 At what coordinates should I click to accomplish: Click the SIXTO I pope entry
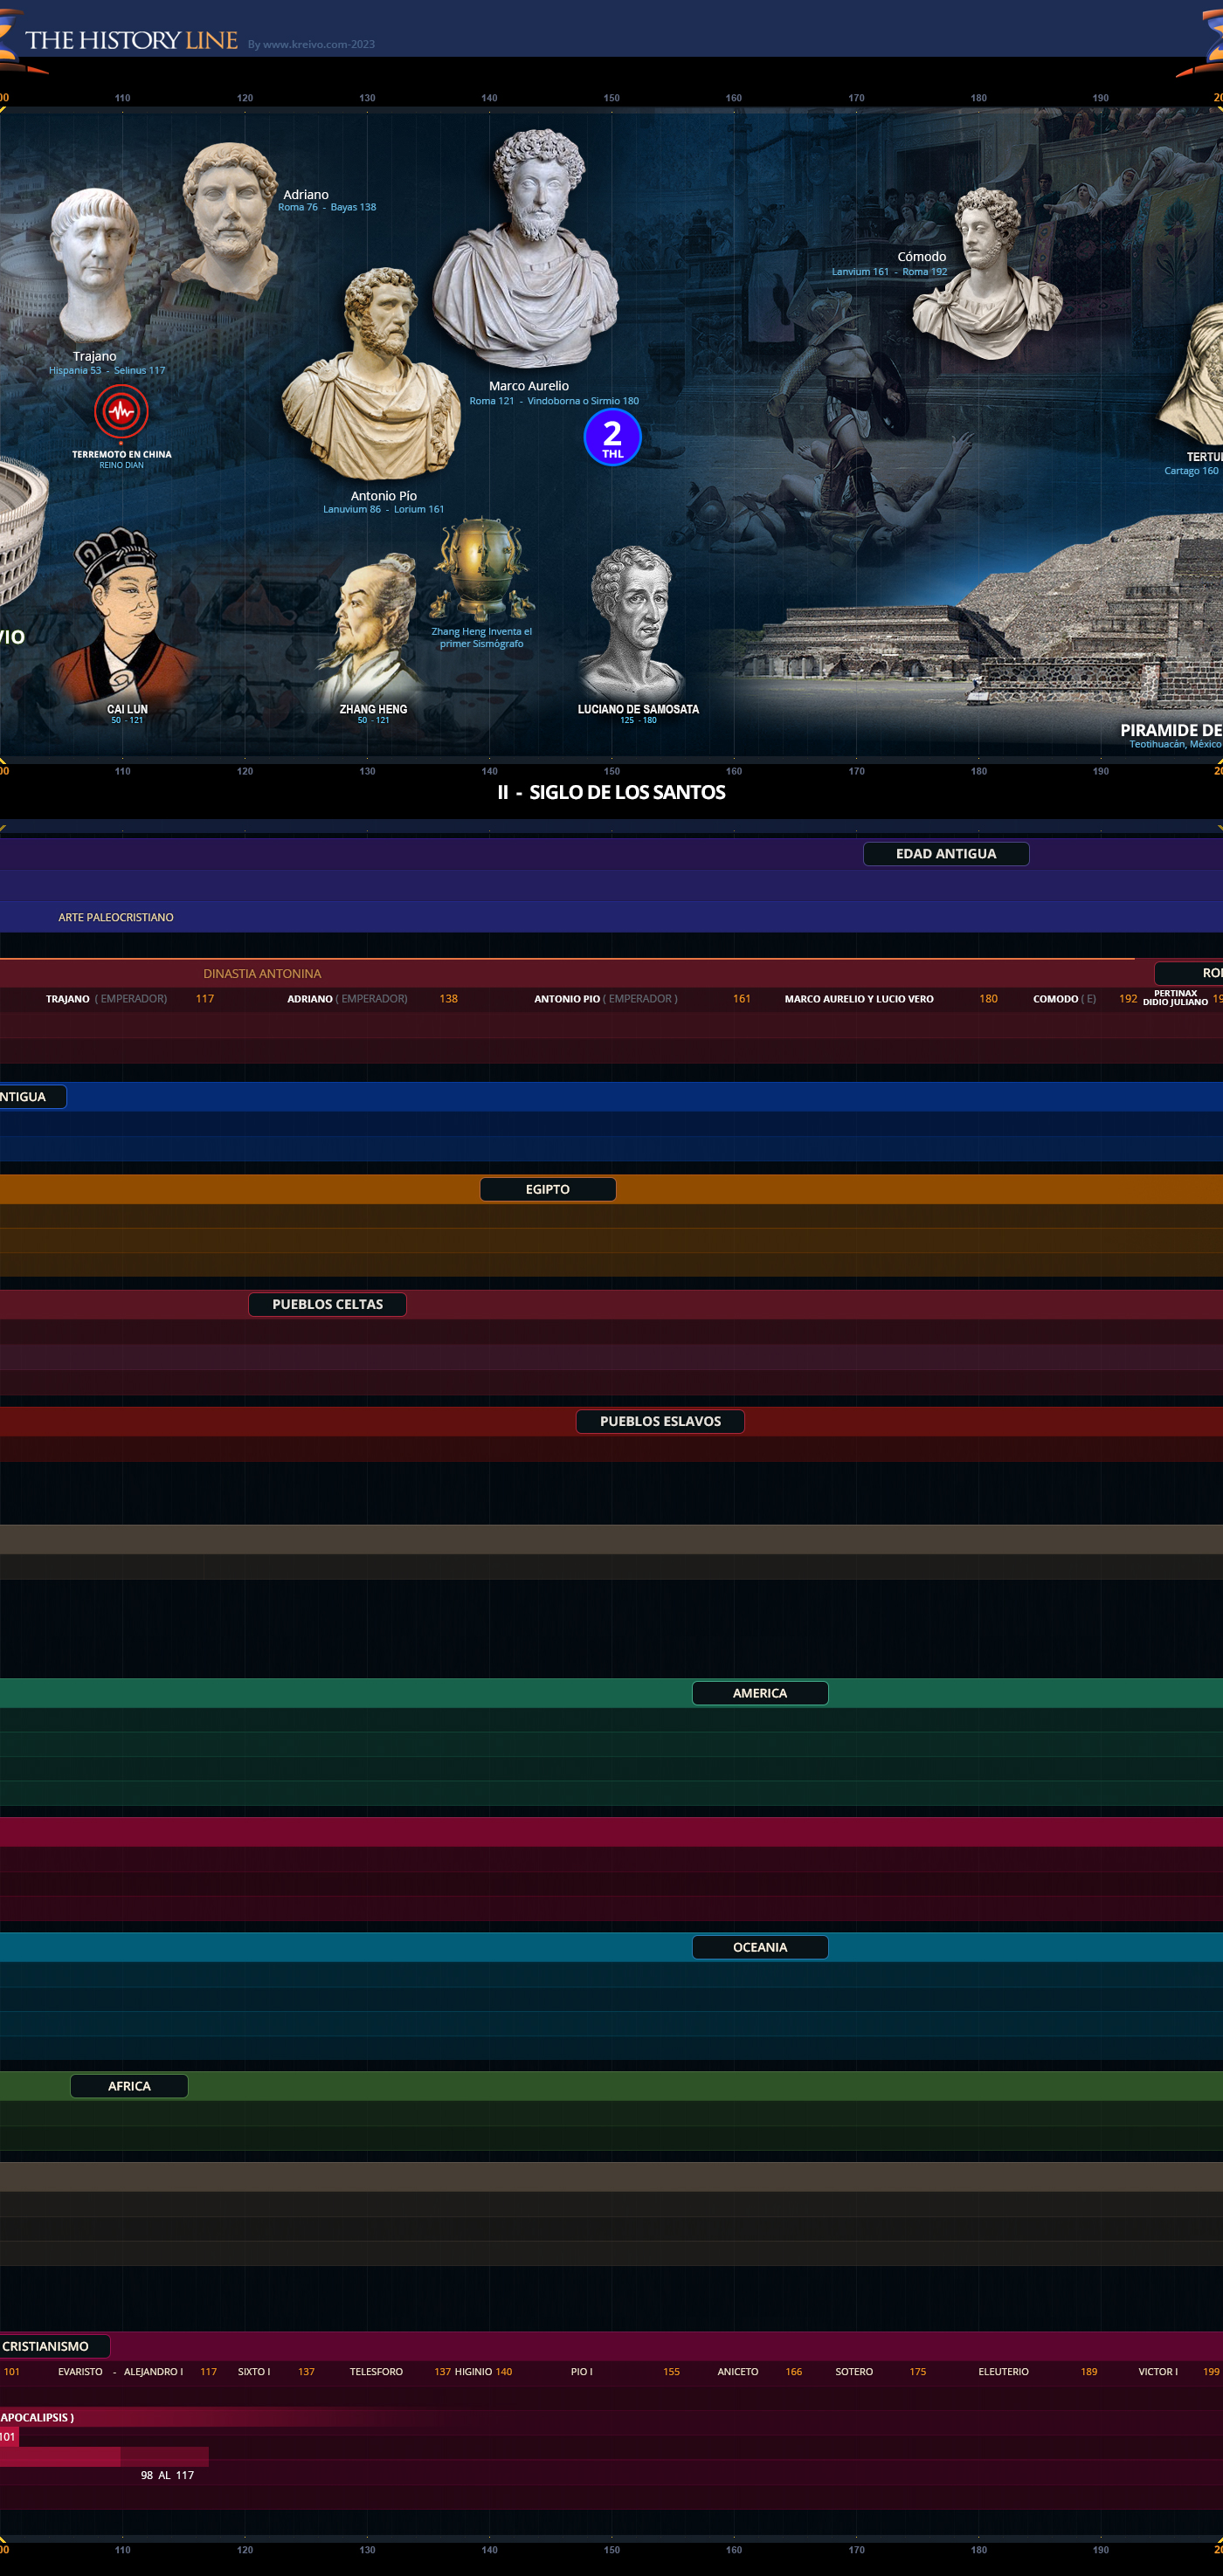pos(254,2372)
